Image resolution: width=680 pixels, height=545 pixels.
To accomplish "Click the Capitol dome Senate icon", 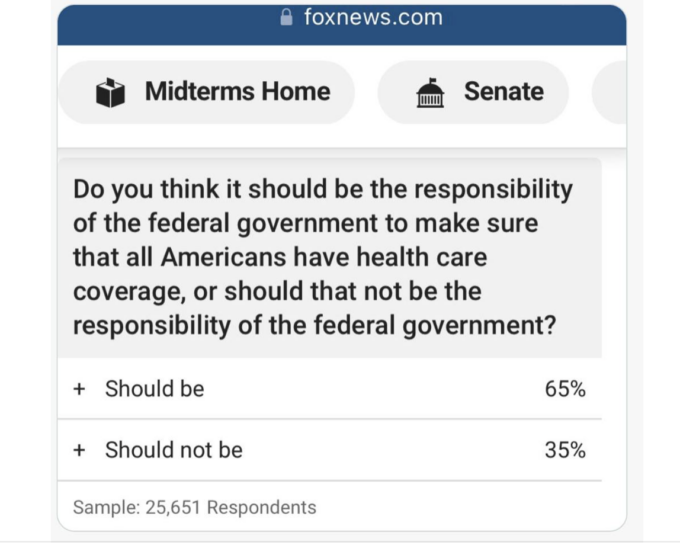I will pyautogui.click(x=430, y=92).
